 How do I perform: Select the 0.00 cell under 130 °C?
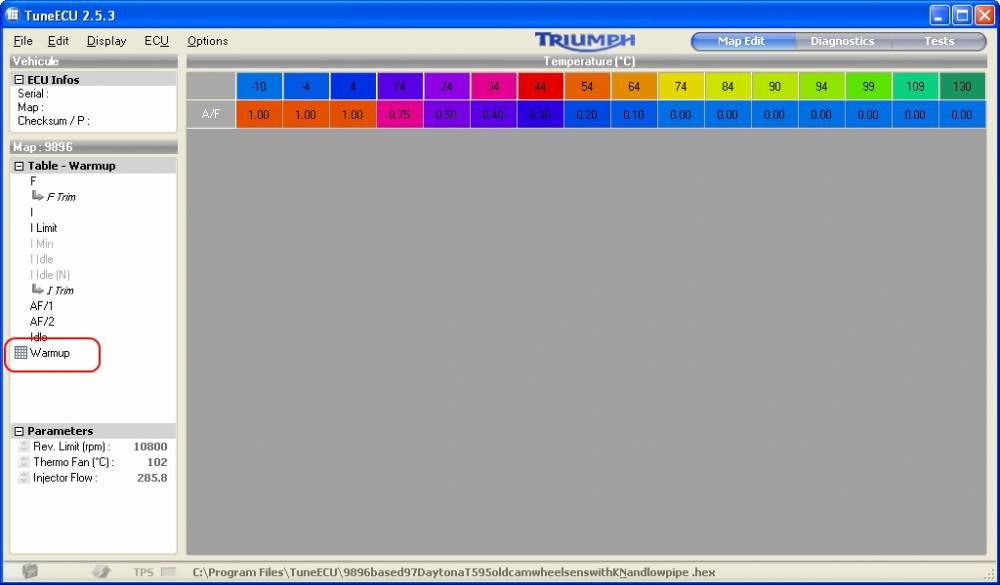click(962, 115)
